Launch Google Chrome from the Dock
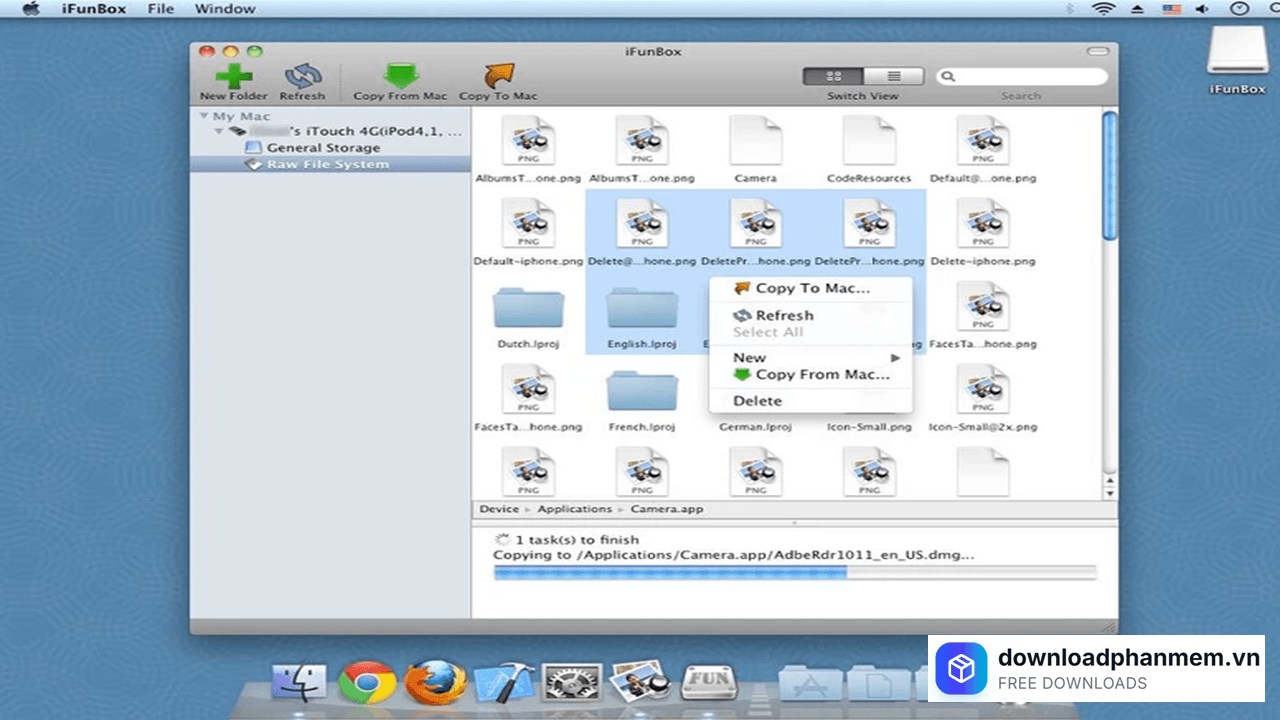Viewport: 1280px width, 720px height. click(367, 684)
